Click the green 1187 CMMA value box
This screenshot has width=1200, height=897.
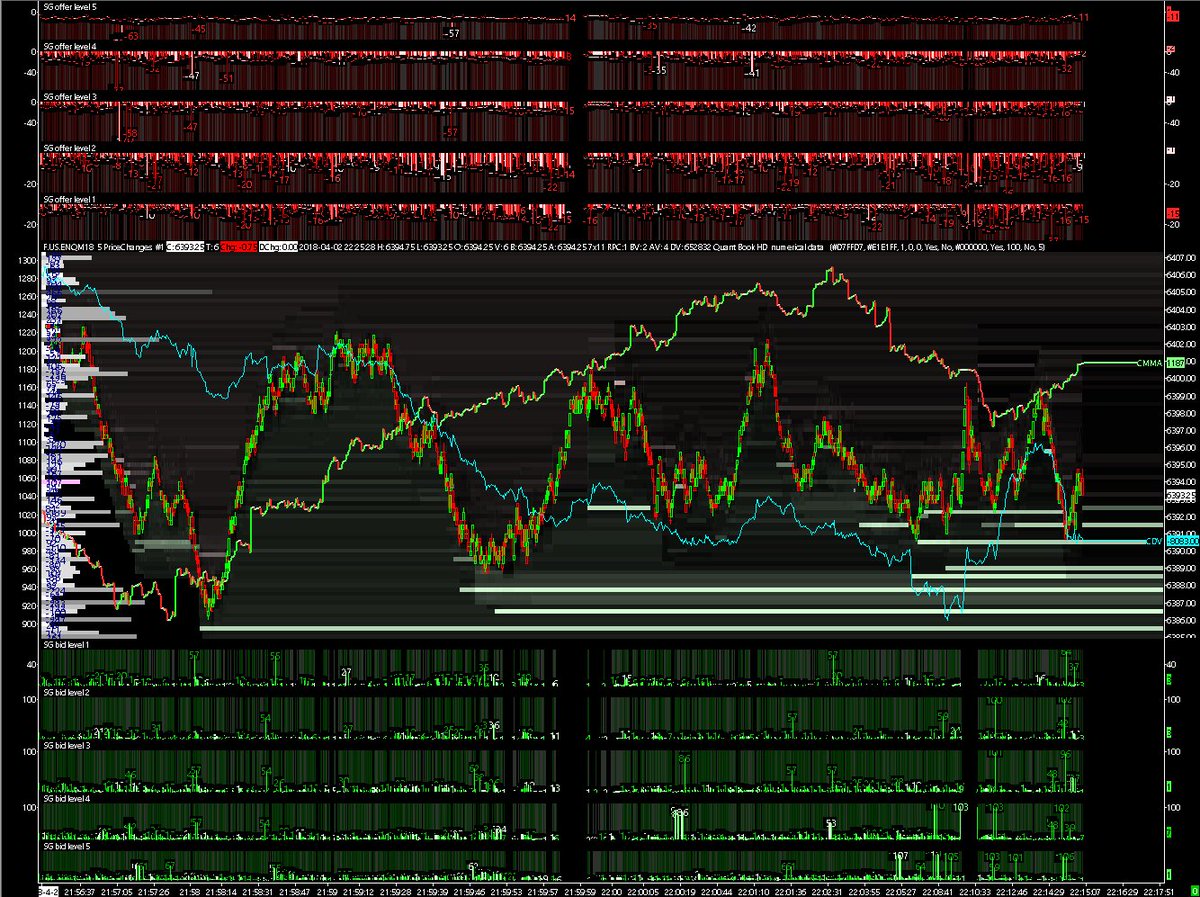[x=1175, y=364]
